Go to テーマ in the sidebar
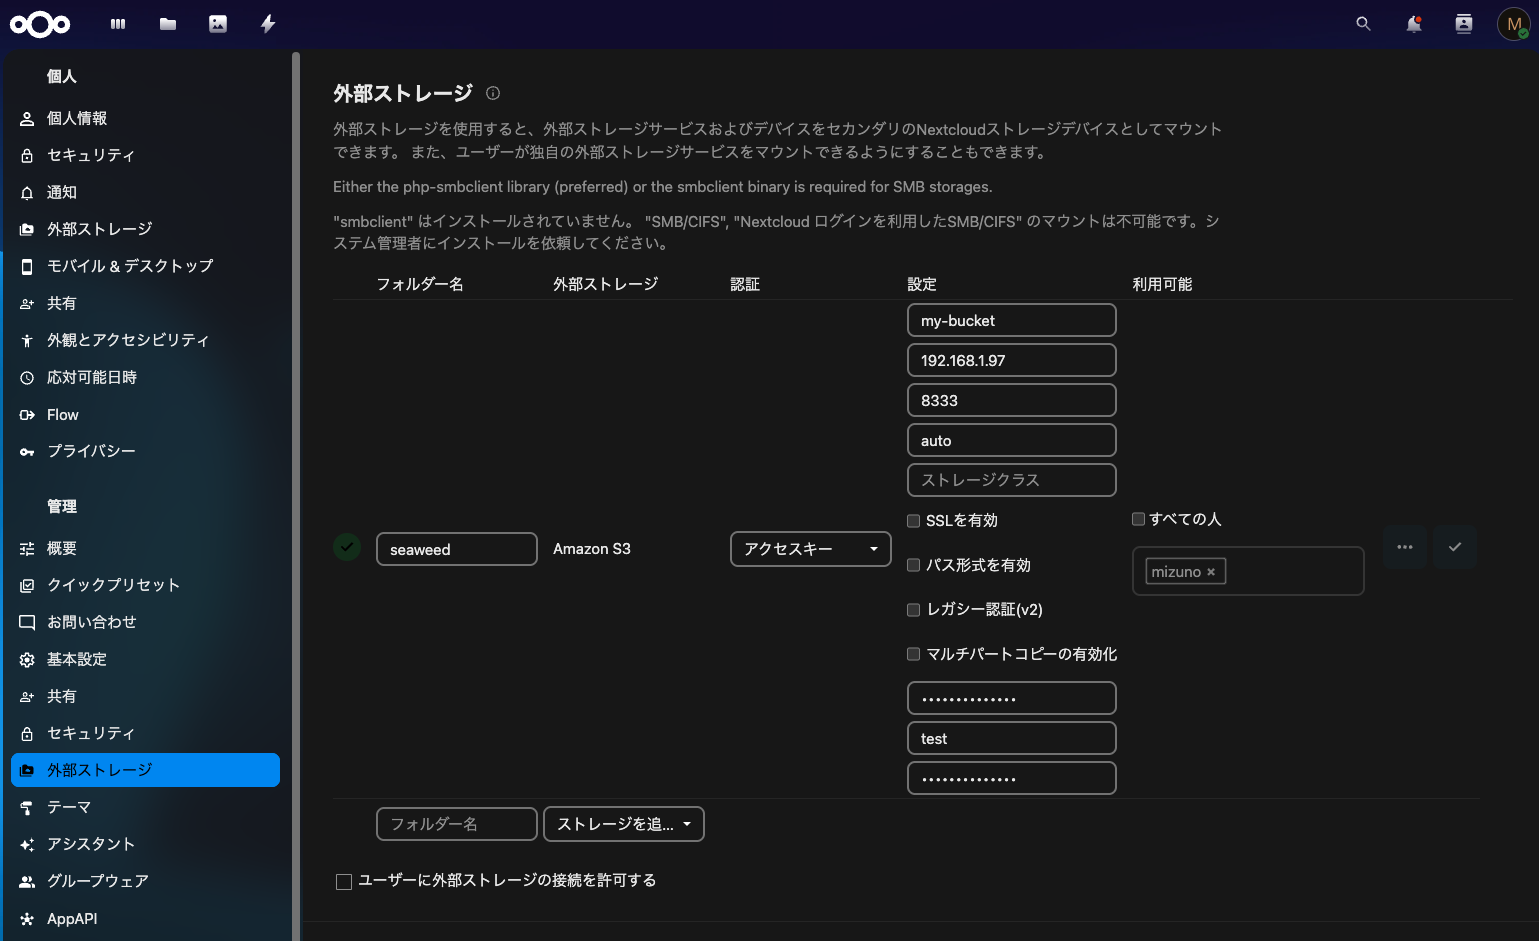 pyautogui.click(x=69, y=807)
